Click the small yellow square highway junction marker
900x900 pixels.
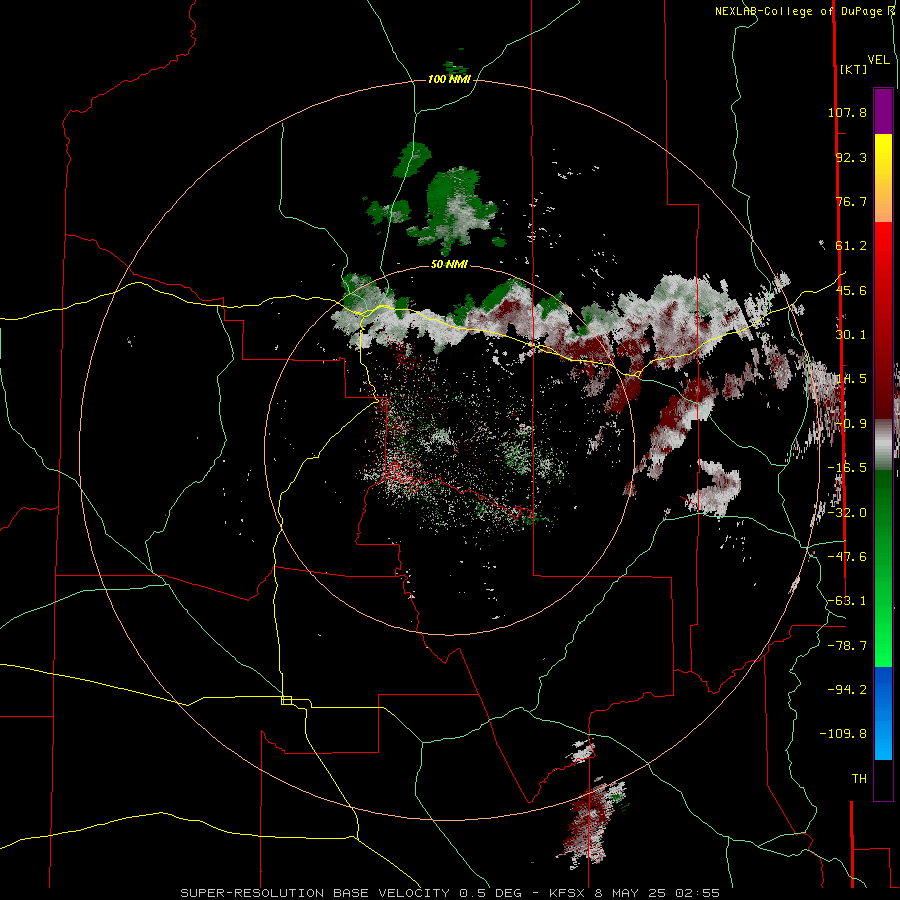pos(286,700)
